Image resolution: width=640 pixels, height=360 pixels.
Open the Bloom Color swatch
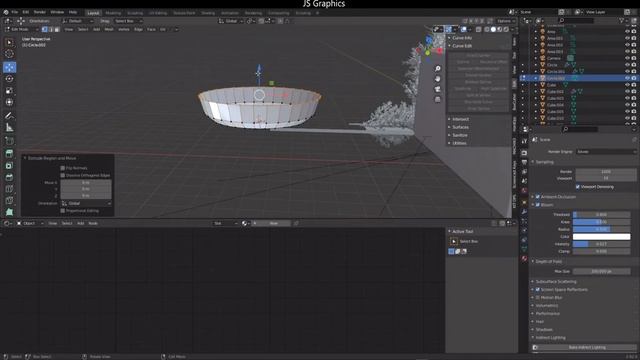pos(601,237)
